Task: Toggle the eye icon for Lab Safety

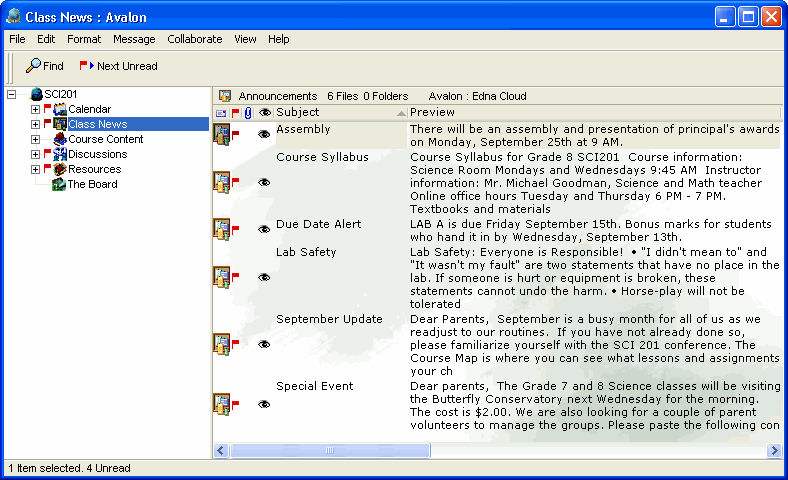Action: tap(264, 277)
